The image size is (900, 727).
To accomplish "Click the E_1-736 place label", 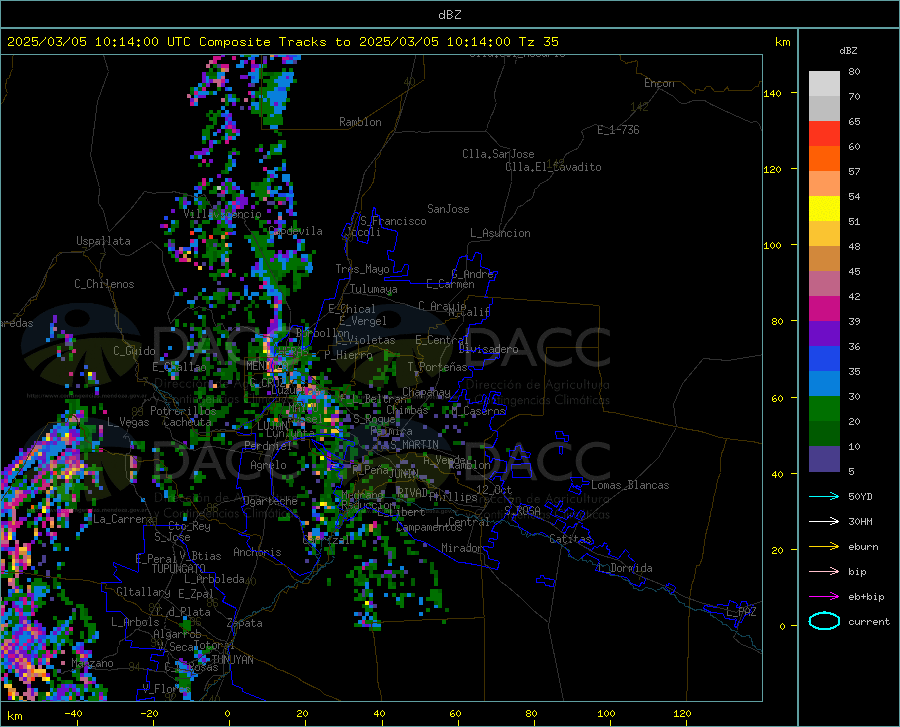I will tap(618, 130).
